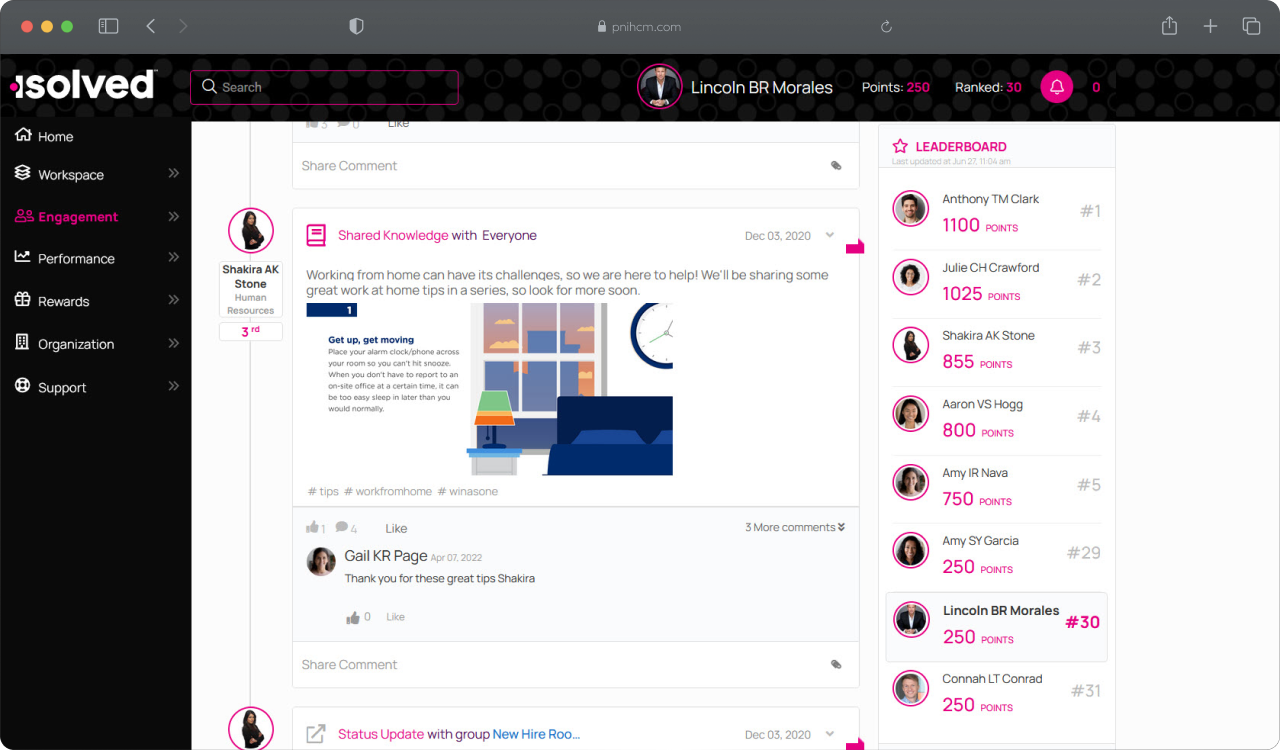Expand the Workspace menu chevron
Screen dimensions: 1280x750
point(174,174)
